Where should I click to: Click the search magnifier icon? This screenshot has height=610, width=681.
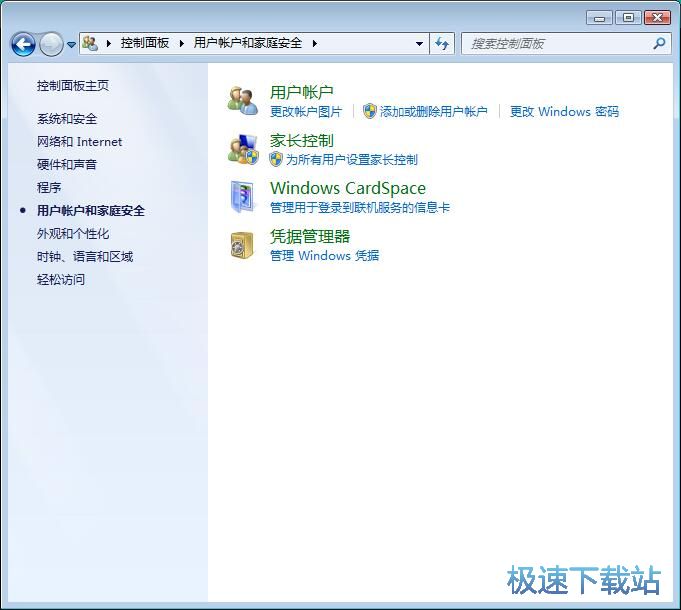tap(659, 43)
